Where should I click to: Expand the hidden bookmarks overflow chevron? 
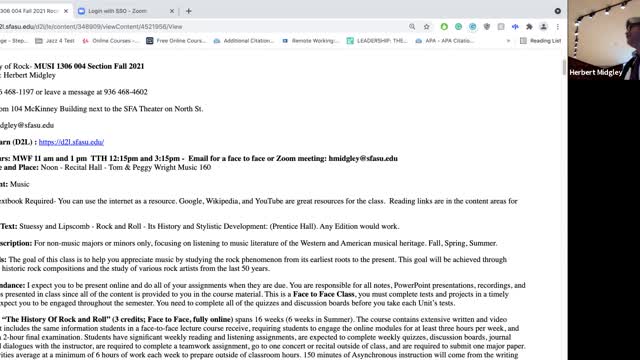coord(508,41)
